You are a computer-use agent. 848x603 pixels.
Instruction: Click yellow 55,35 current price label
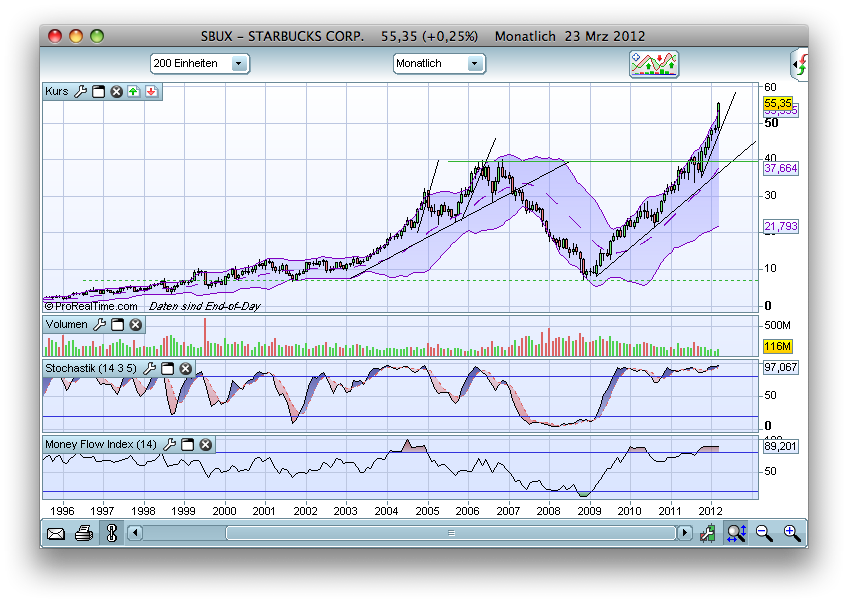point(778,103)
